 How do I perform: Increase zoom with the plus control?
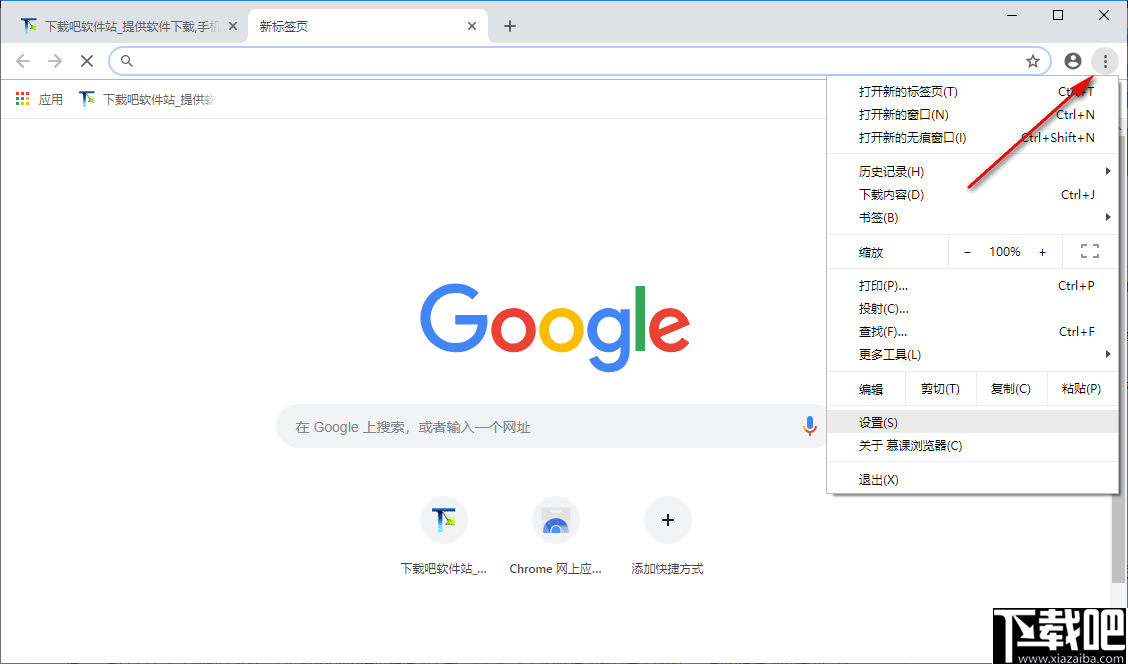[1043, 251]
